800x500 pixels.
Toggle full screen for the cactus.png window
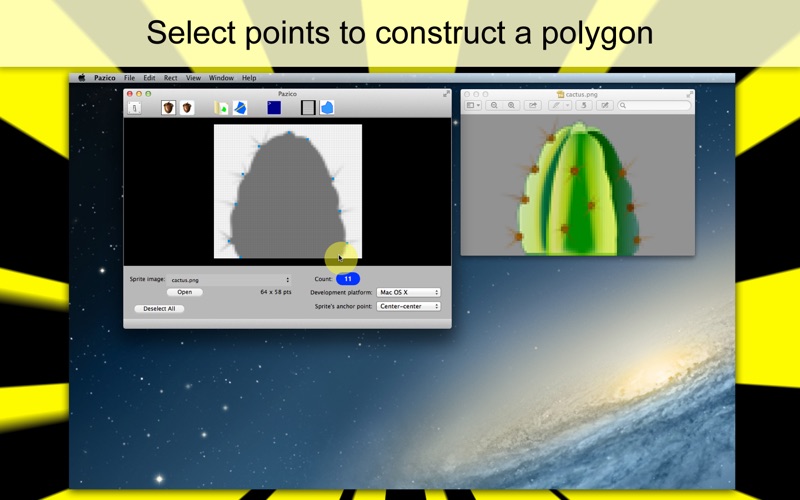[x=690, y=94]
